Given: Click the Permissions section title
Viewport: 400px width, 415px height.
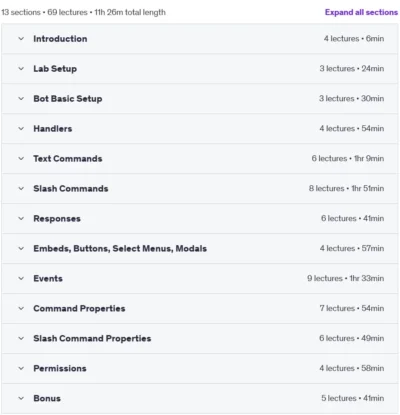Looking at the screenshot, I should tap(60, 369).
